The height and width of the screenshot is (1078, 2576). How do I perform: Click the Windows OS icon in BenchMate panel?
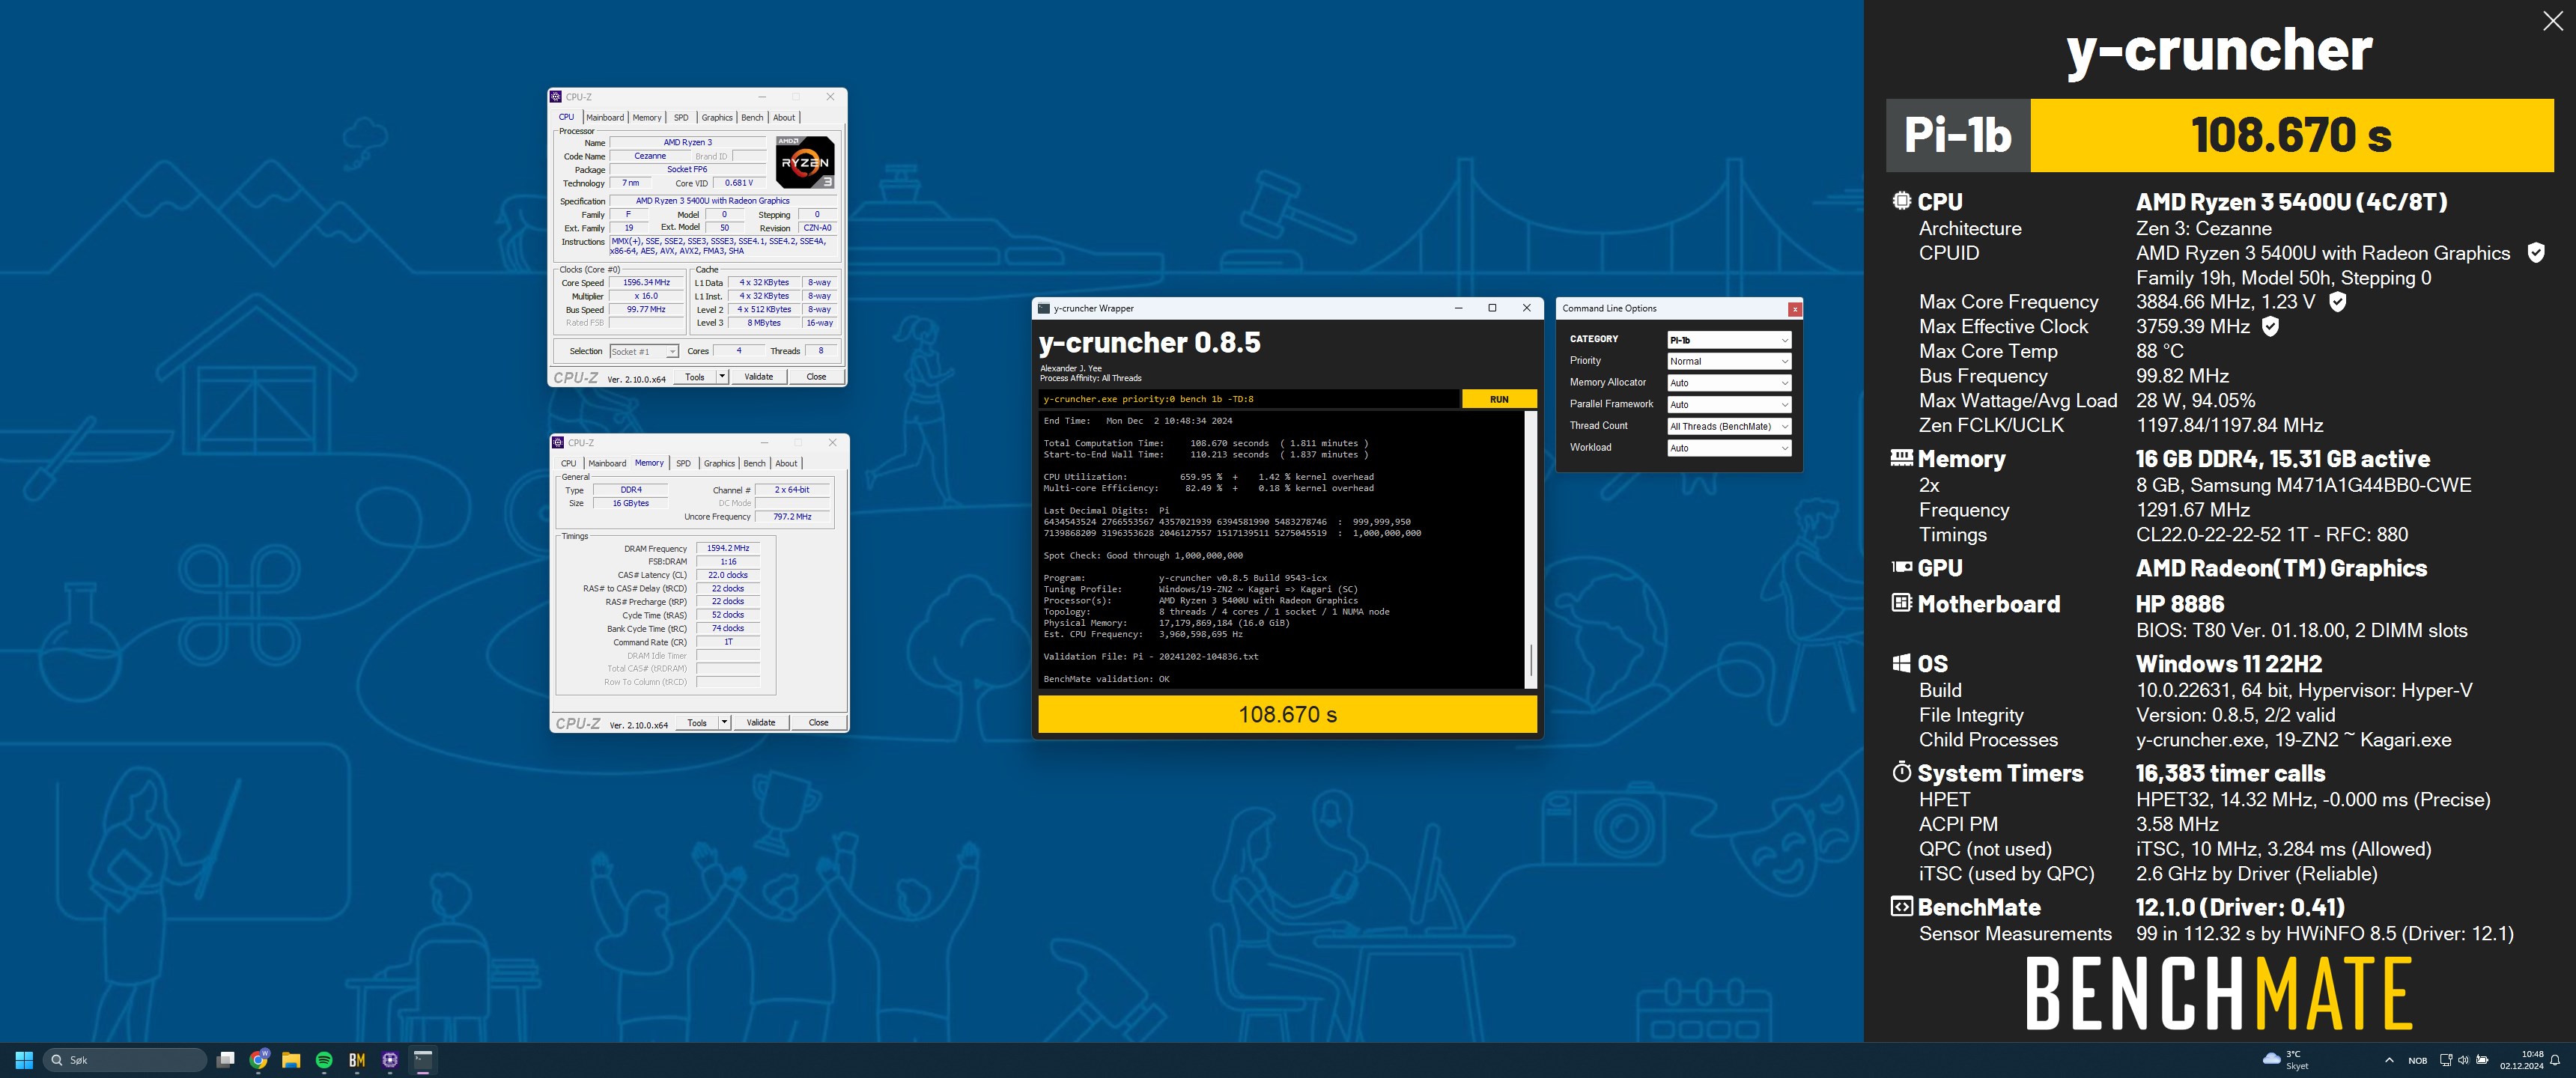(x=1901, y=663)
